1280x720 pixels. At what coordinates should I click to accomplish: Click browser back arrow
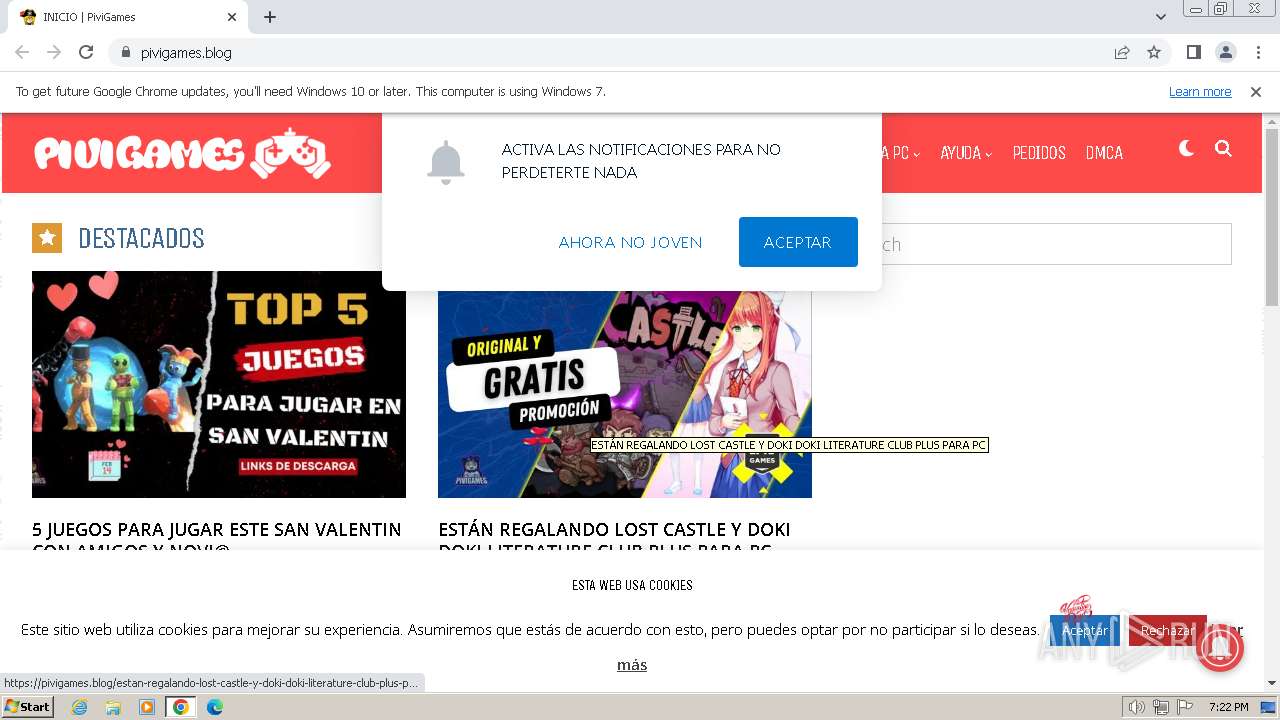[x=22, y=52]
